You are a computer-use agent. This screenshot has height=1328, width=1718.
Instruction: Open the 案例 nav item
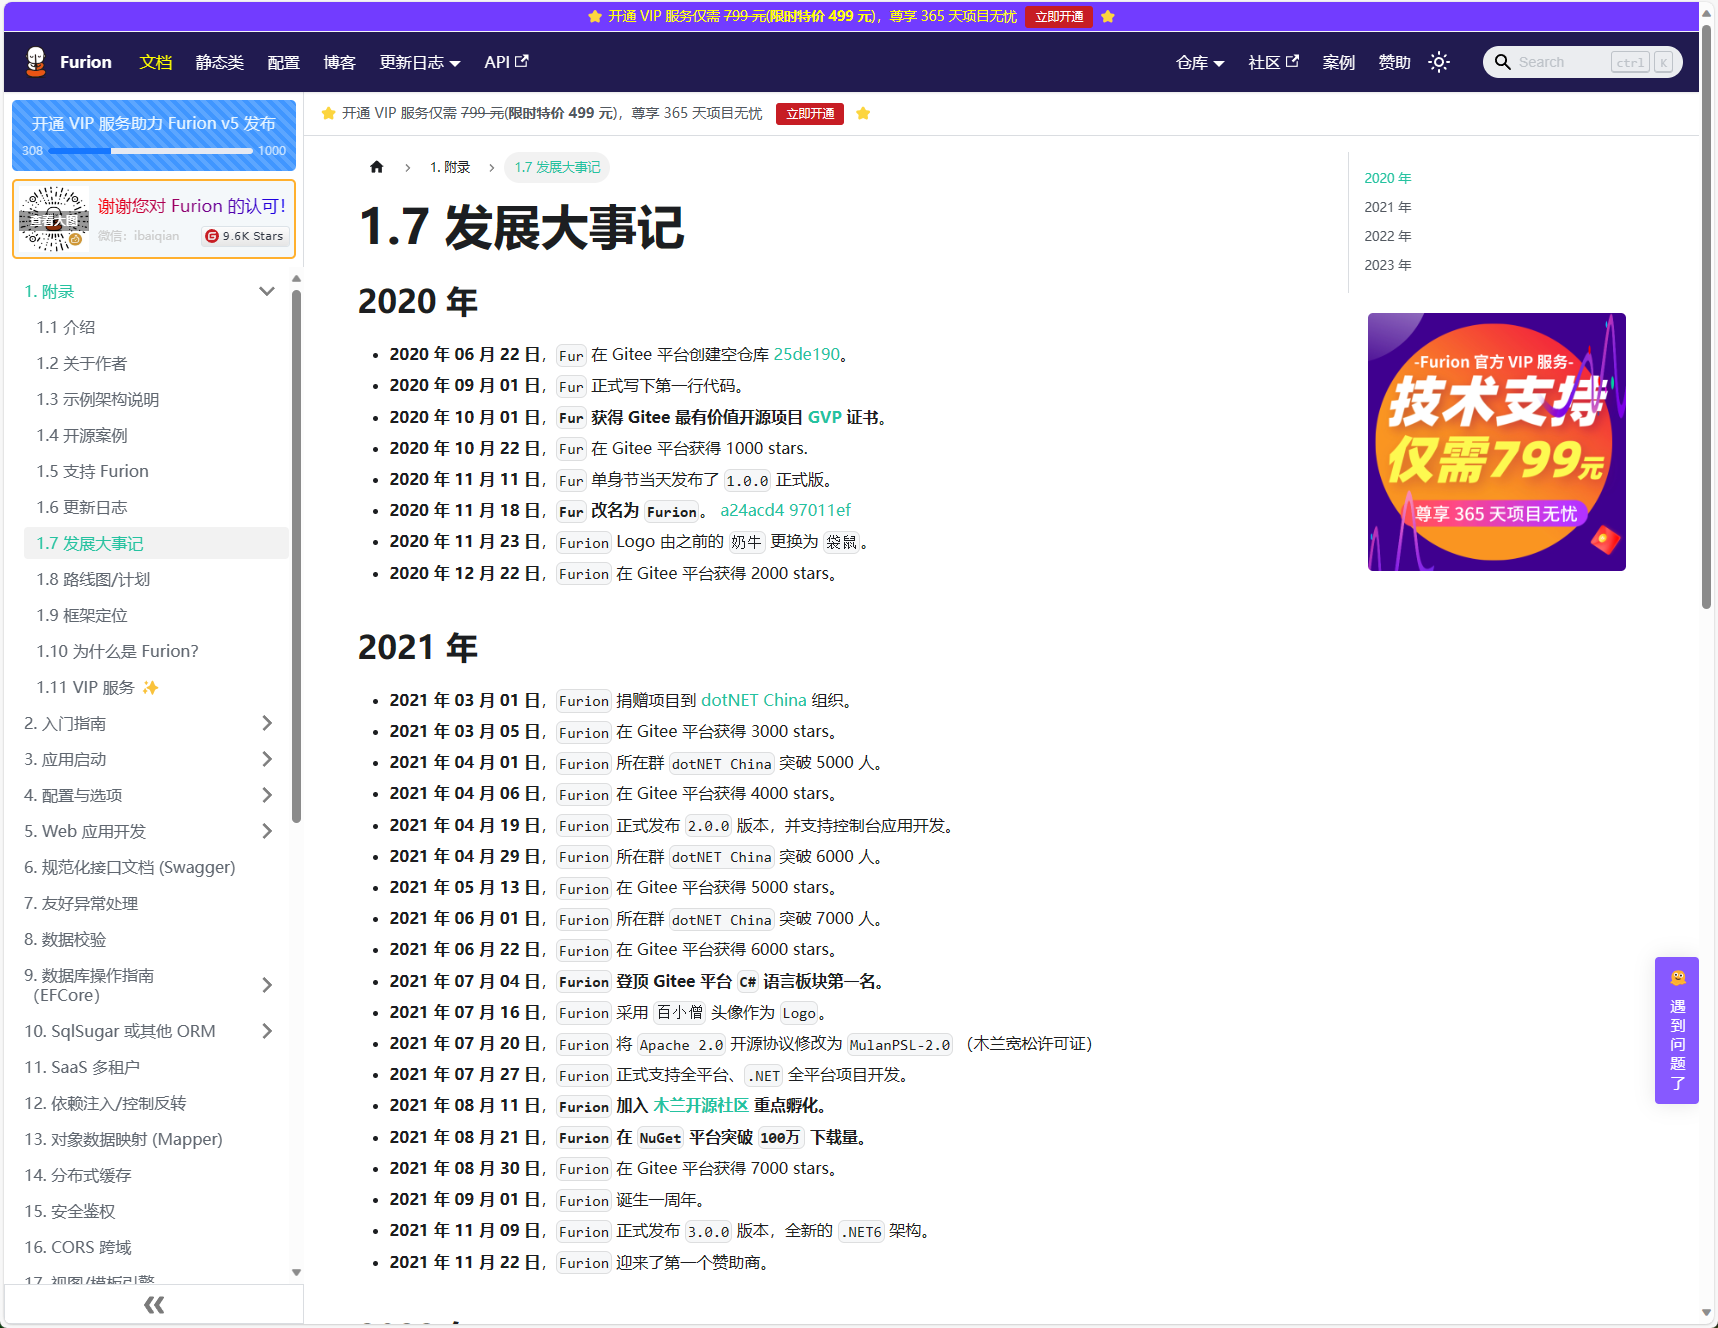(1338, 62)
